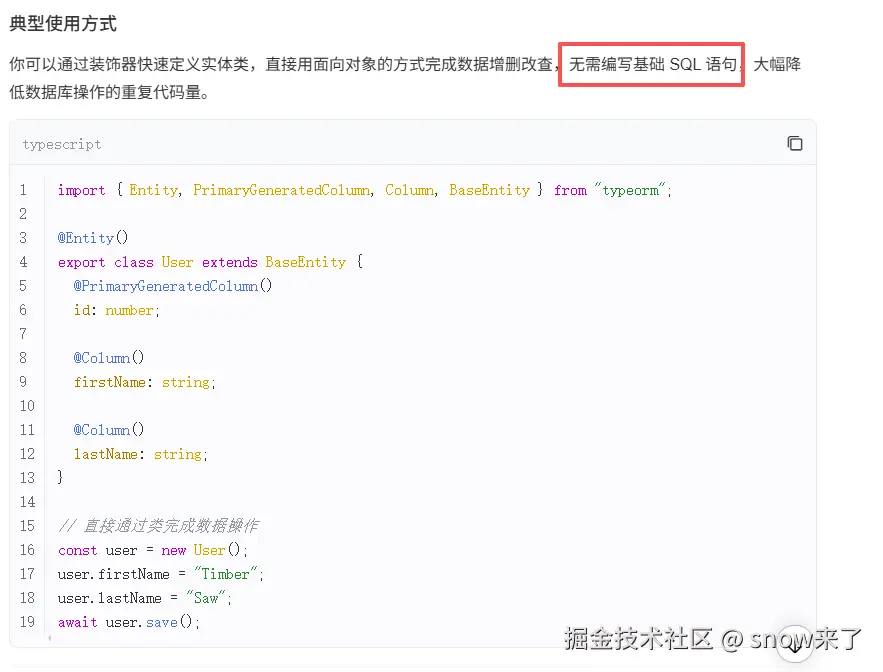This screenshot has width=883, height=672.
Task: Click the 'typescript' language label
Action: click(62, 145)
